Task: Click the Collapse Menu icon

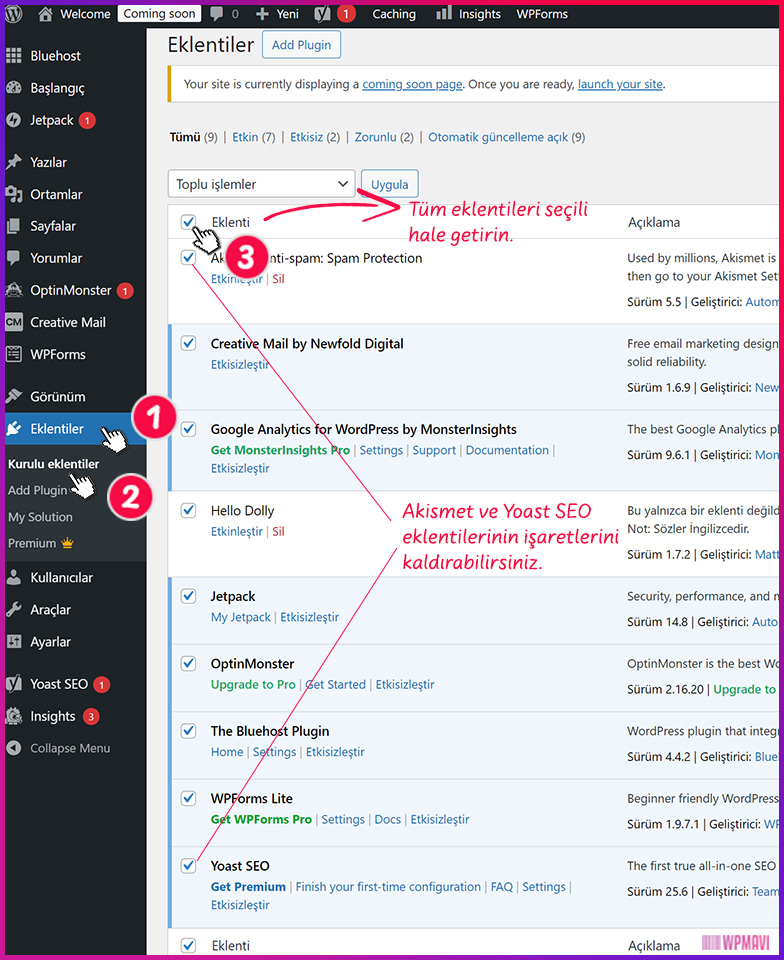Action: 14,748
